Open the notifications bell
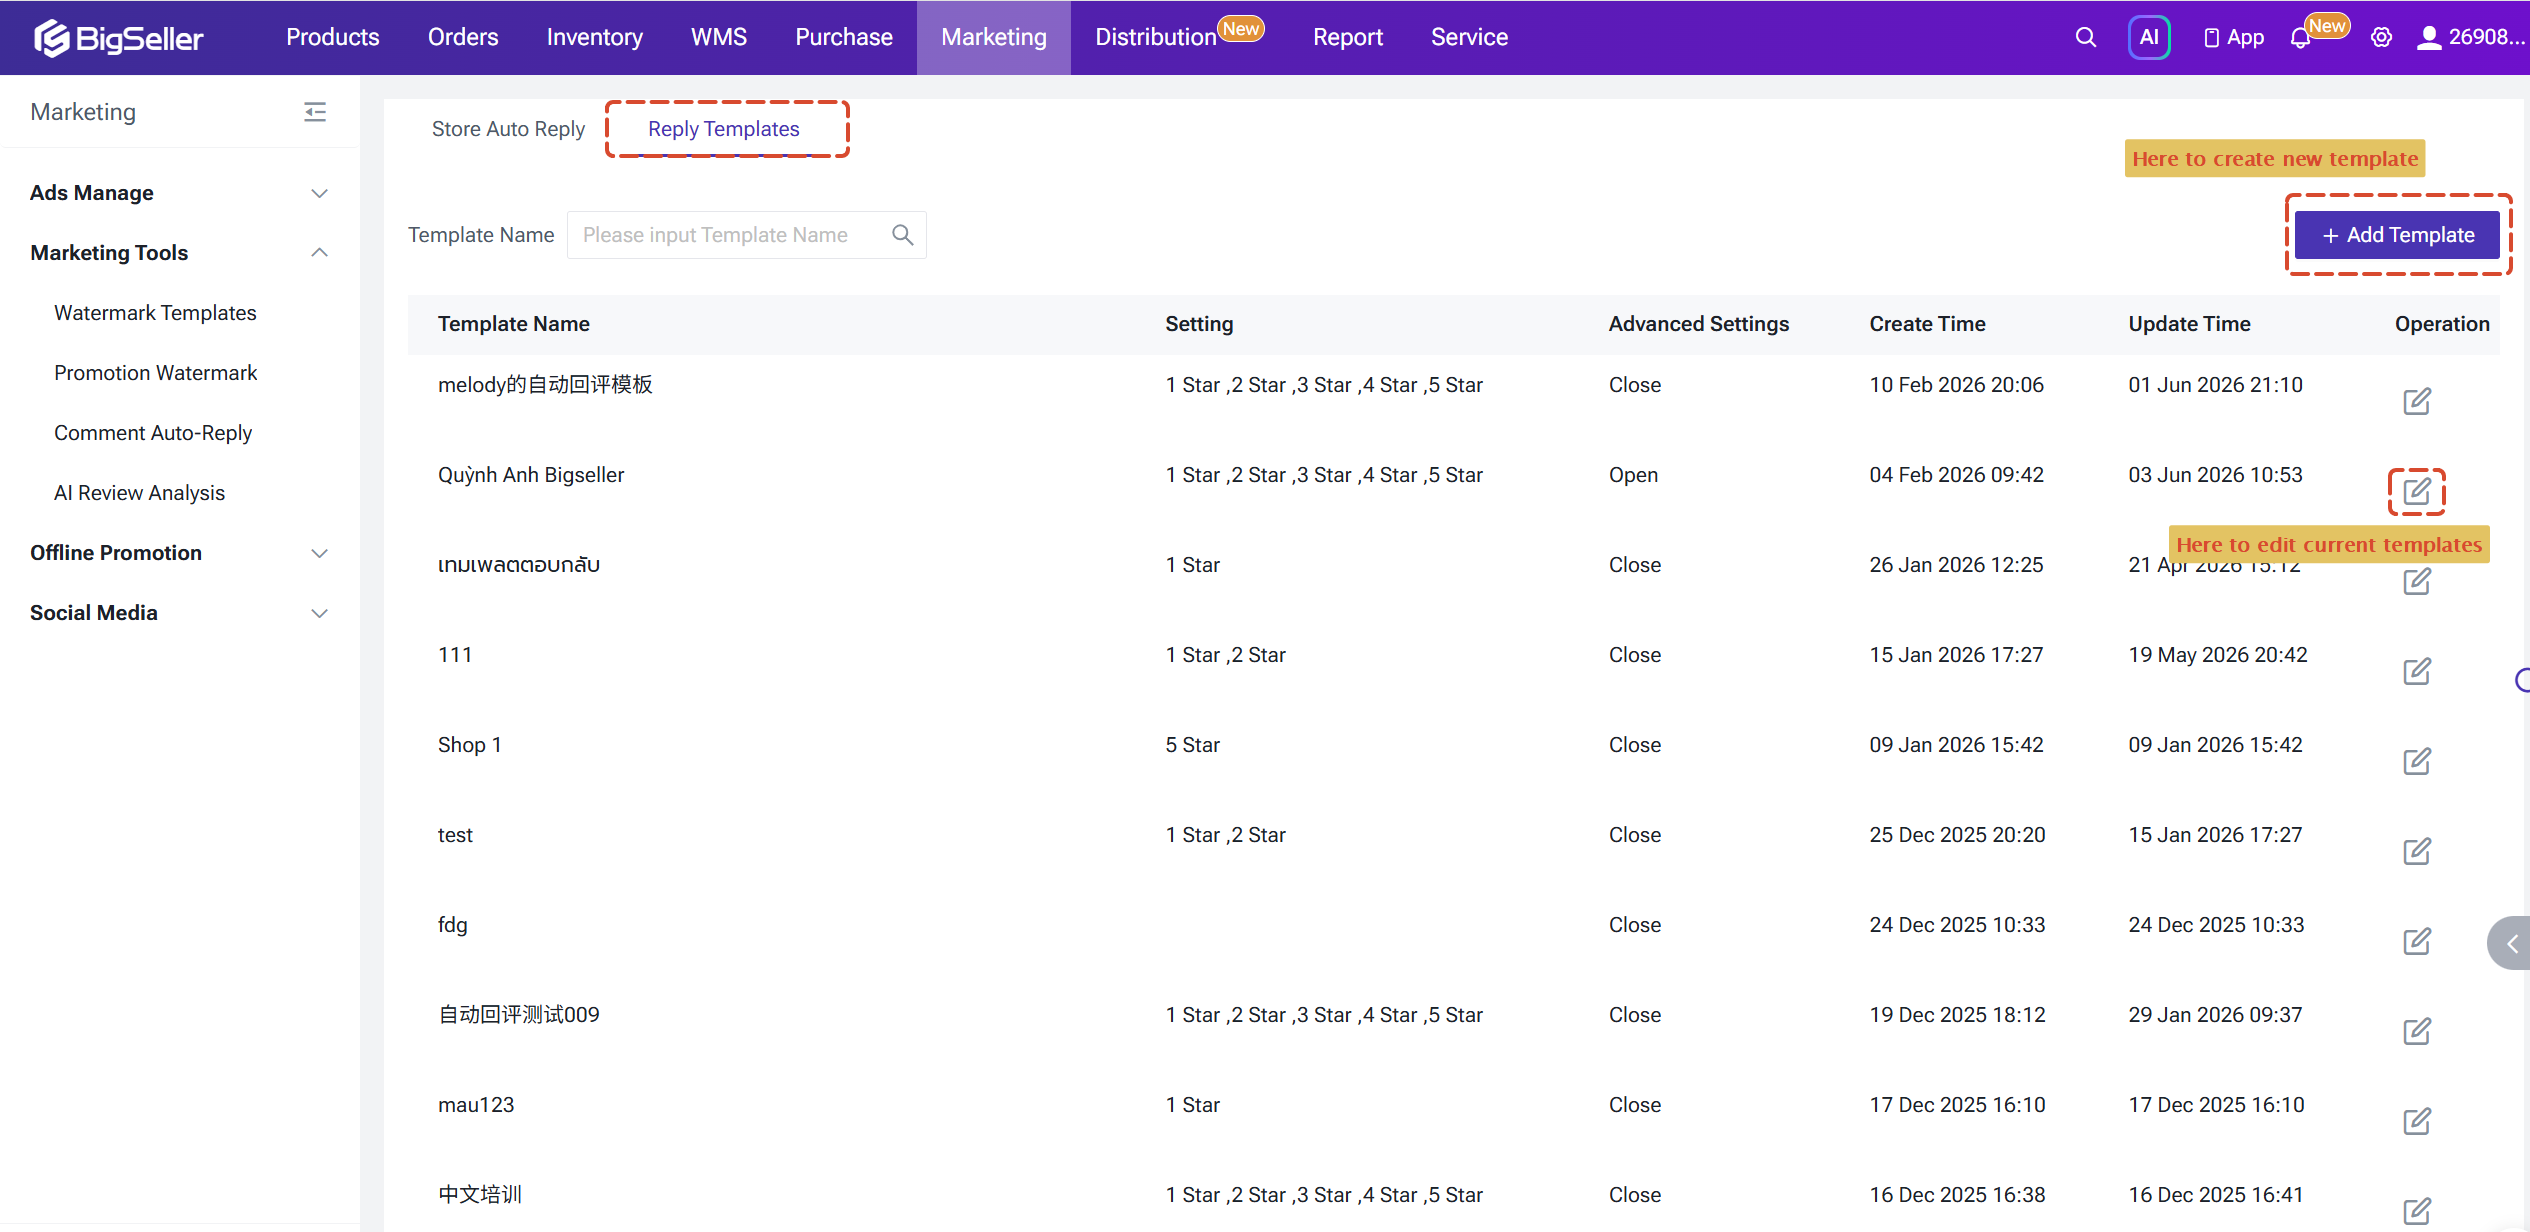The height and width of the screenshot is (1232, 2530). point(2300,38)
